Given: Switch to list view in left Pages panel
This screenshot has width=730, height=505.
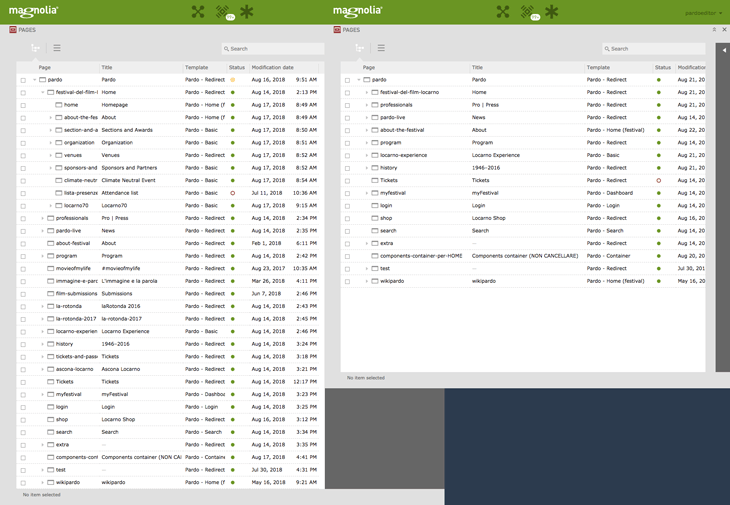Looking at the screenshot, I should pos(57,48).
